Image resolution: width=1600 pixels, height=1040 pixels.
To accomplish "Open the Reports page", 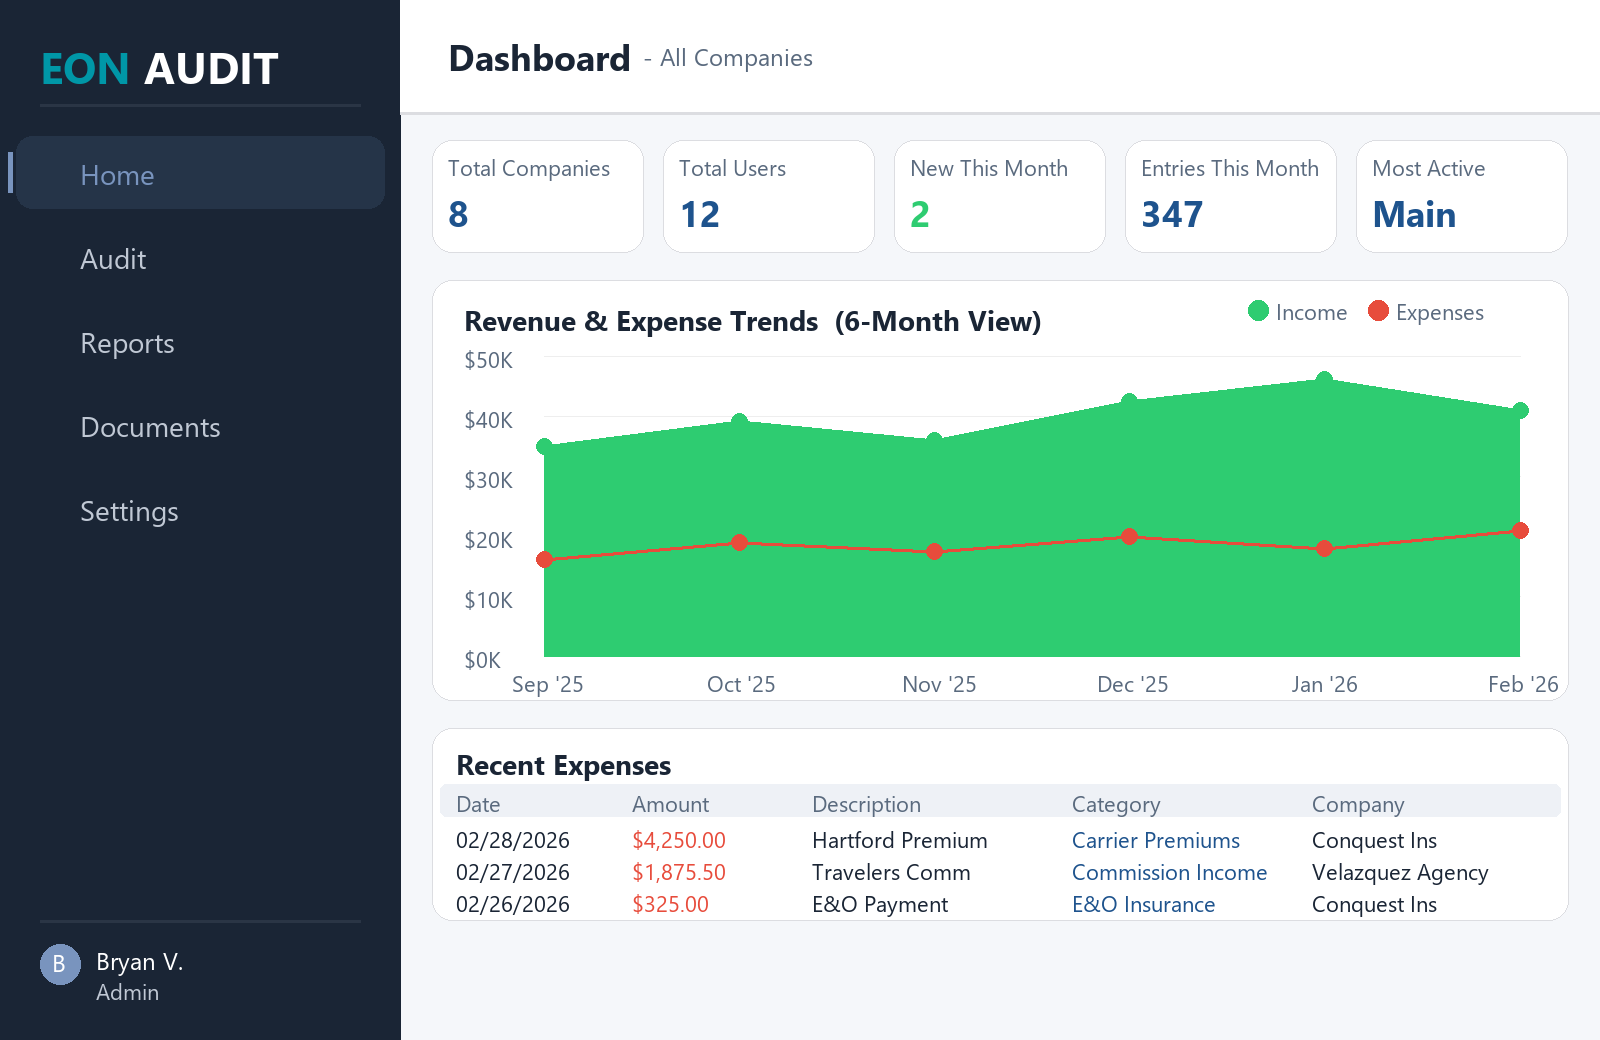I will [127, 343].
